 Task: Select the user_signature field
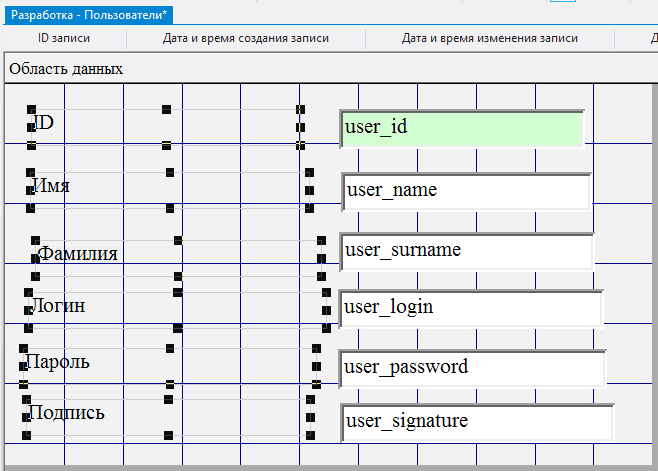pyautogui.click(x=476, y=421)
